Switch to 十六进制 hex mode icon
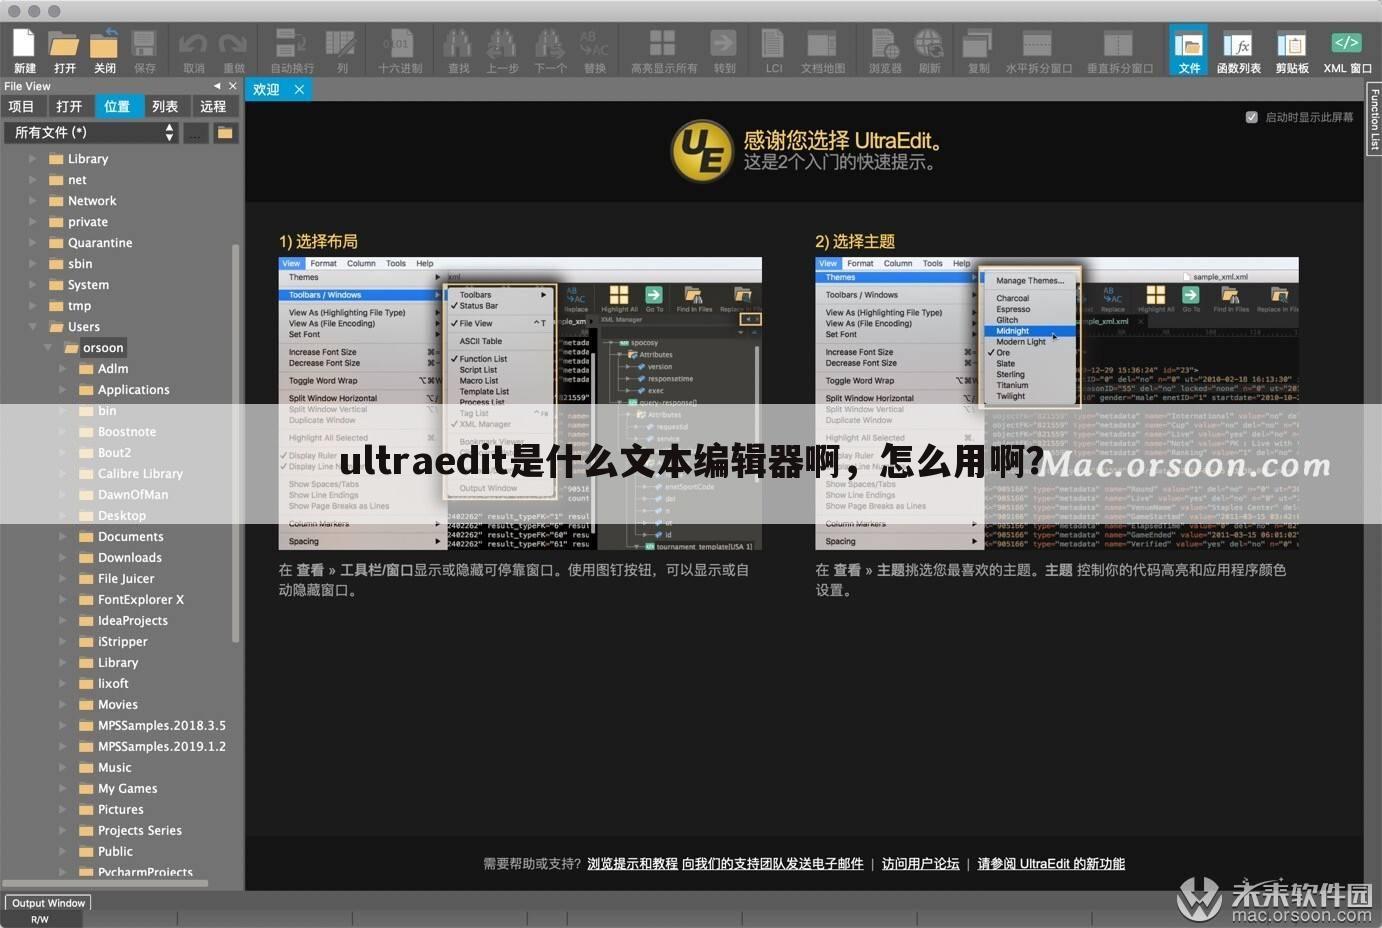 point(399,50)
